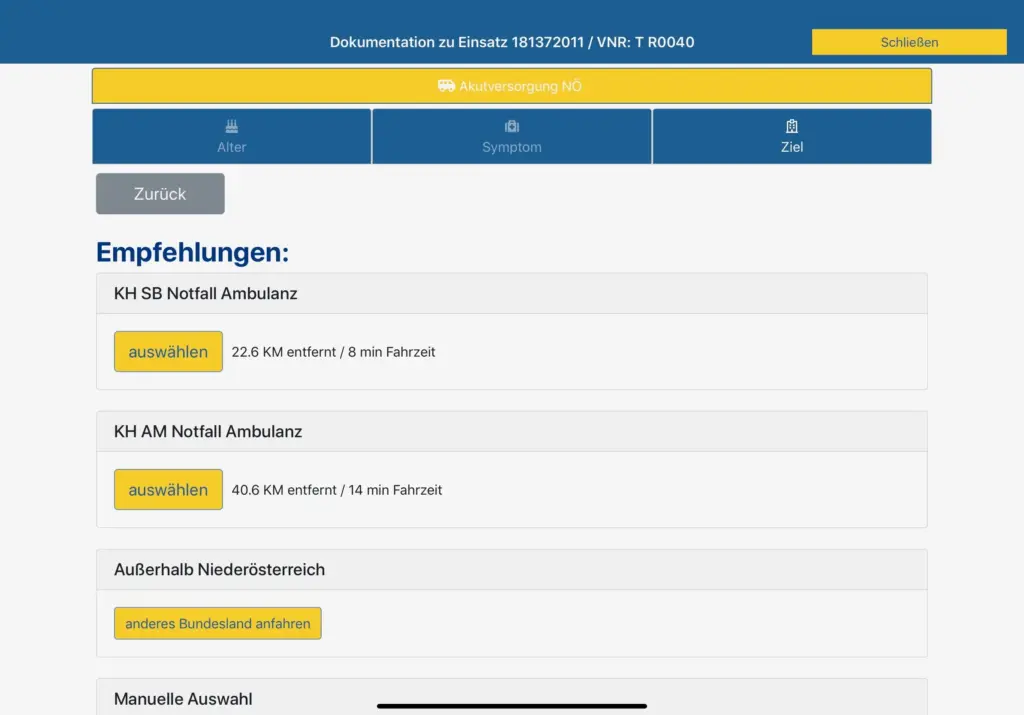Click the Außerhalb Niederösterreich section header
The height and width of the screenshot is (715, 1024).
[219, 570]
